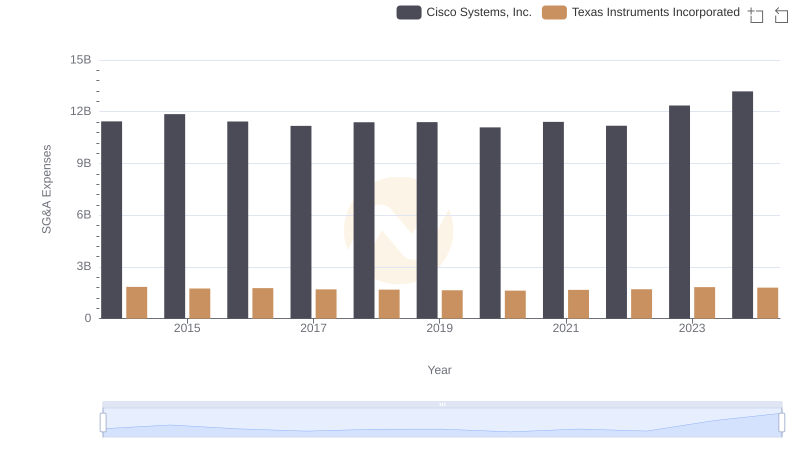Click the tallest Cisco bar for 2024
The width and height of the screenshot is (800, 461).
(x=742, y=205)
